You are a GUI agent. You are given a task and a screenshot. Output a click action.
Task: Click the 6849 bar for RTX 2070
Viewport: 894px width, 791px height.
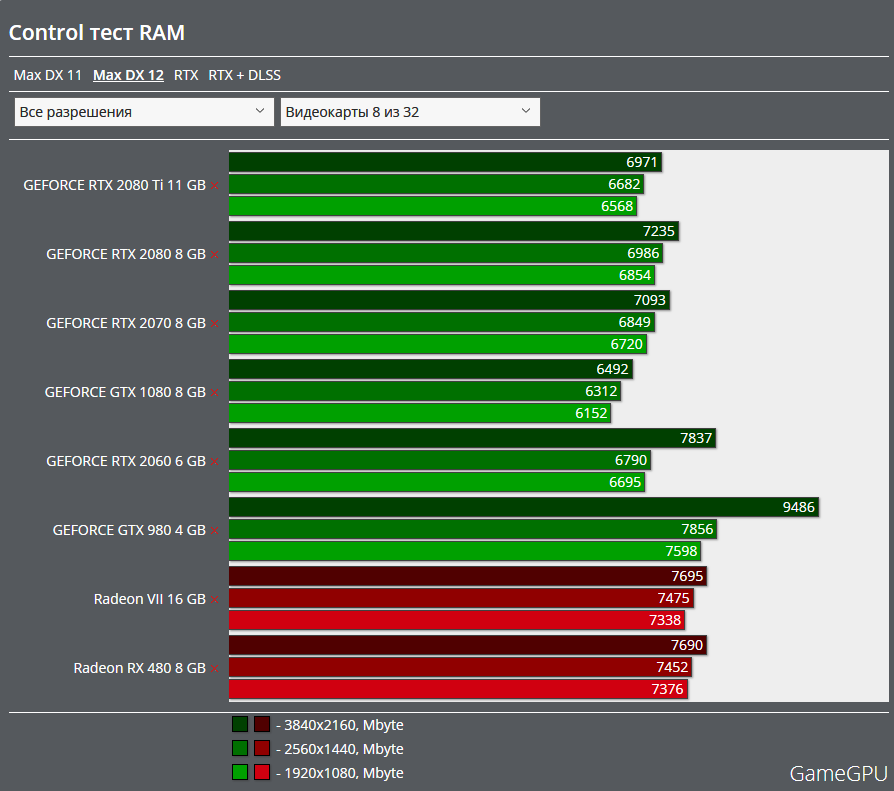coord(442,322)
